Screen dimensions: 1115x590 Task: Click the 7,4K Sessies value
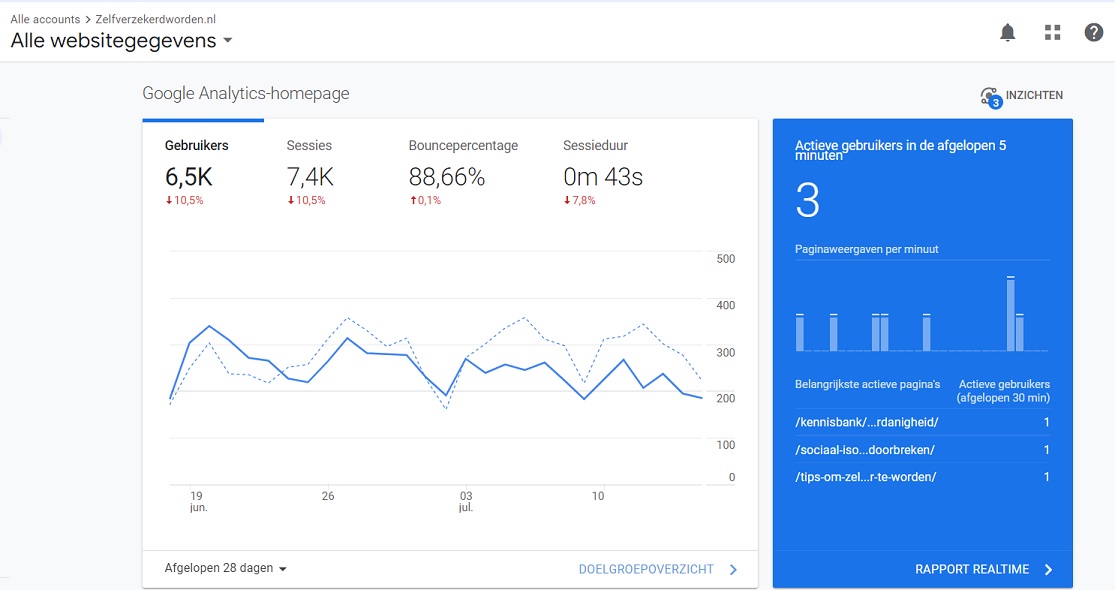coord(310,177)
